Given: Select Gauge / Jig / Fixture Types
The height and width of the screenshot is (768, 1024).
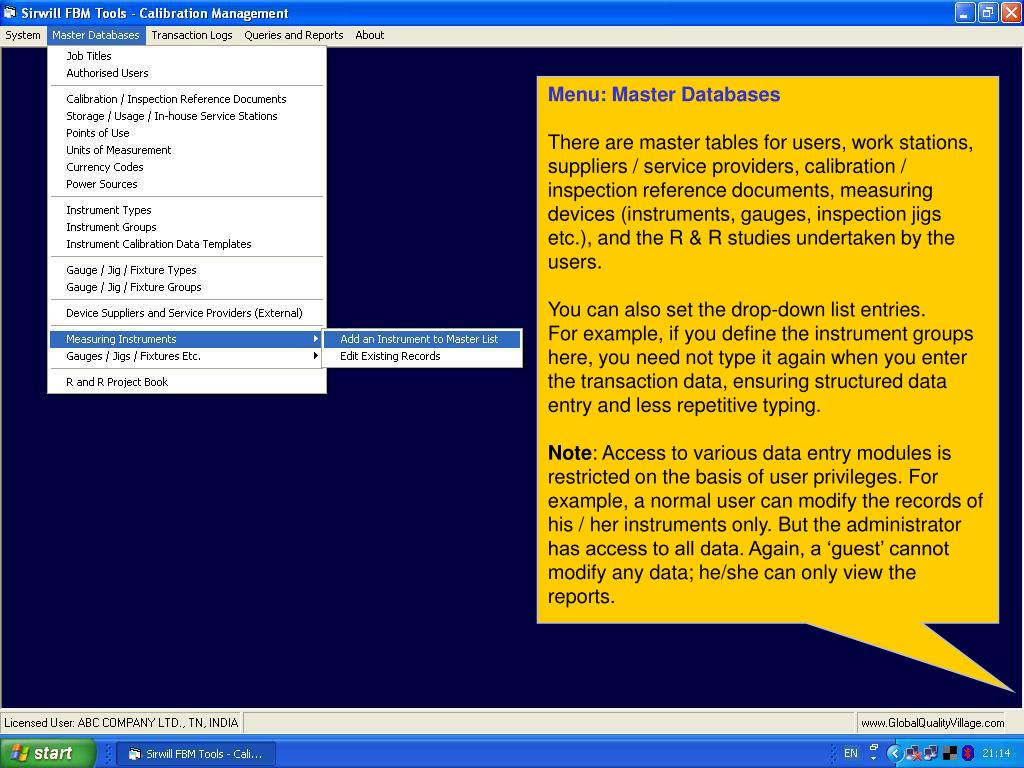Looking at the screenshot, I should click(187, 270).
